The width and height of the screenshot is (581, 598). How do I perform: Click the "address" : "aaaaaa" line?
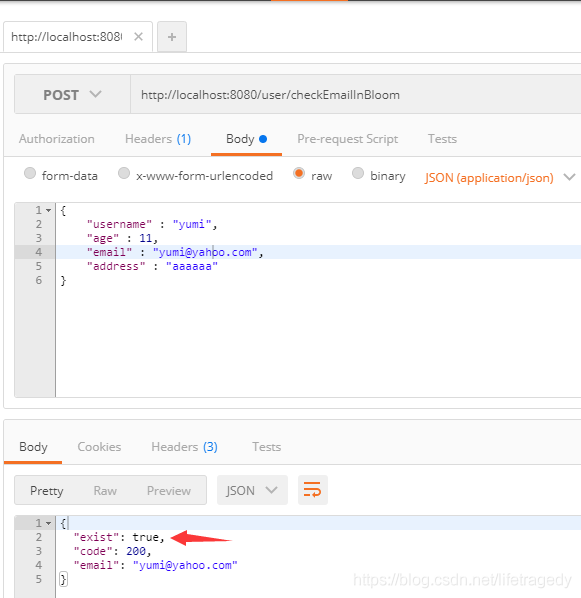click(x=152, y=266)
